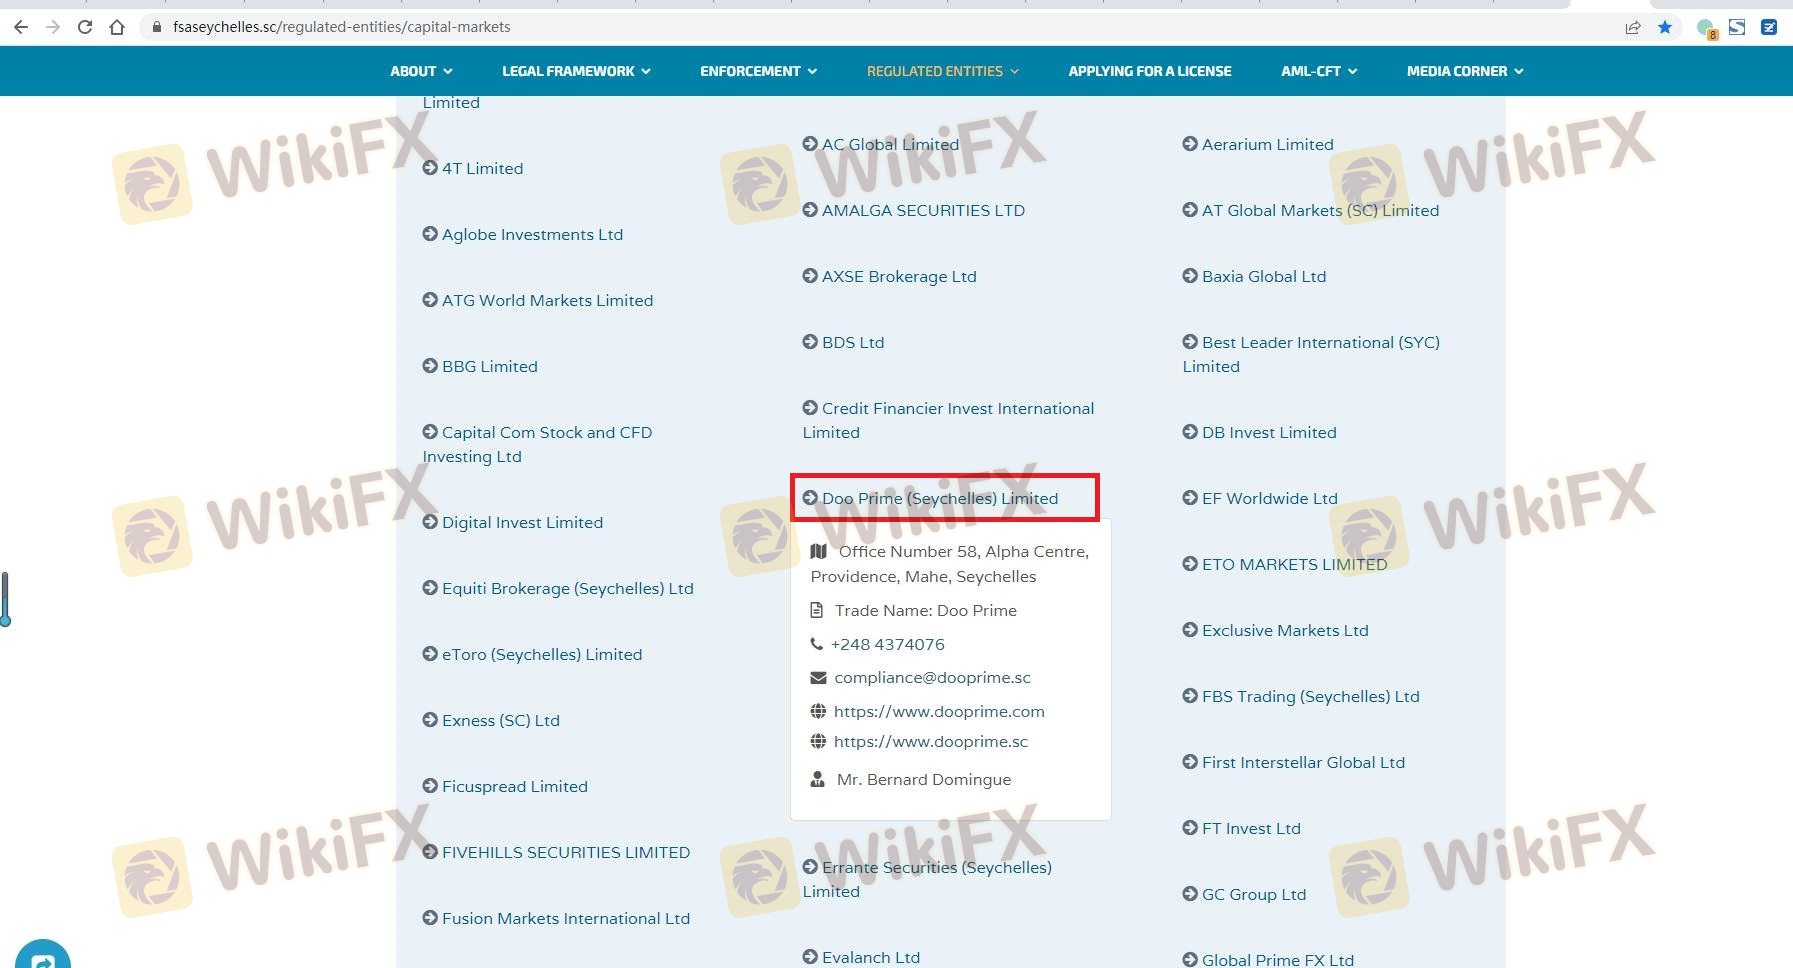This screenshot has width=1793, height=968.
Task: Bookmark page with the star icon
Action: pyautogui.click(x=1665, y=27)
